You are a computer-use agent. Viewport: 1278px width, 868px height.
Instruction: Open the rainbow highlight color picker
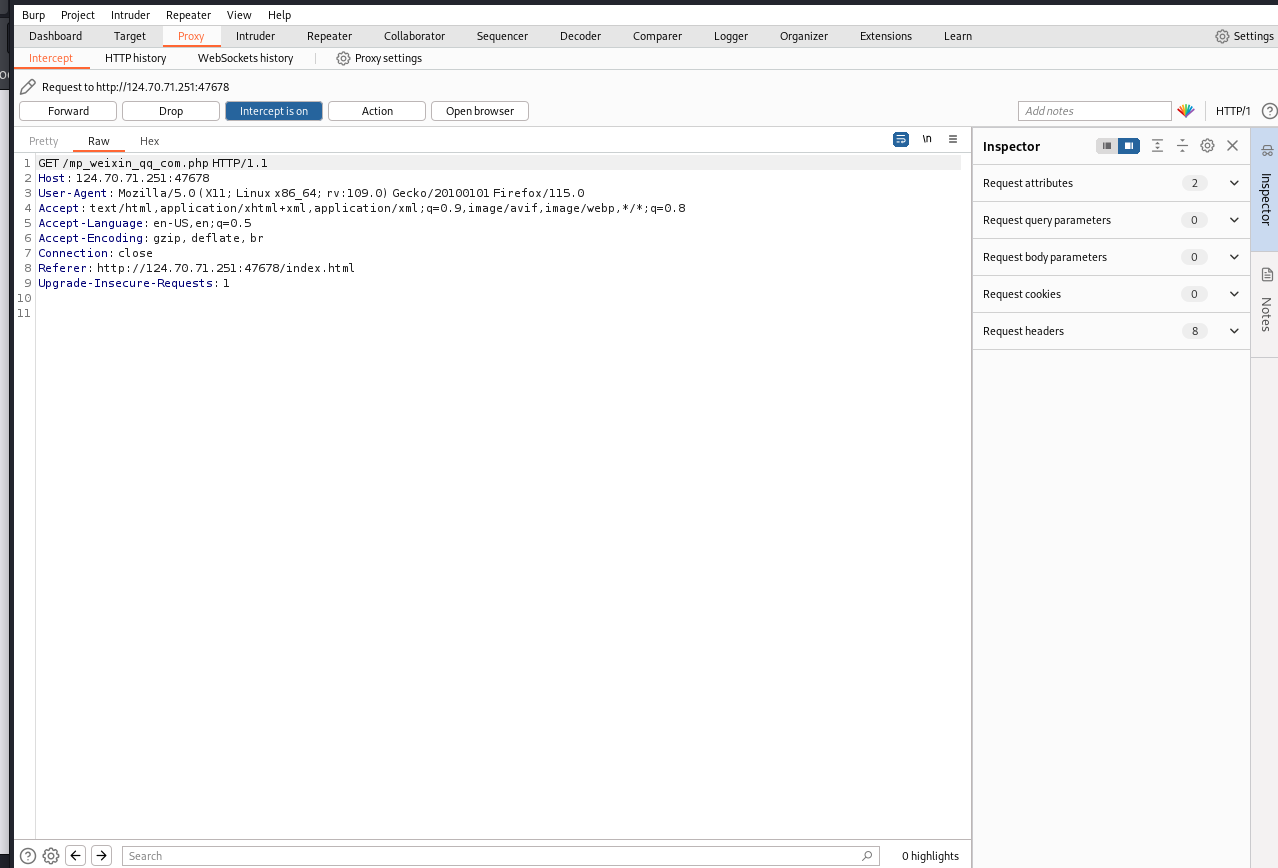tap(1186, 111)
